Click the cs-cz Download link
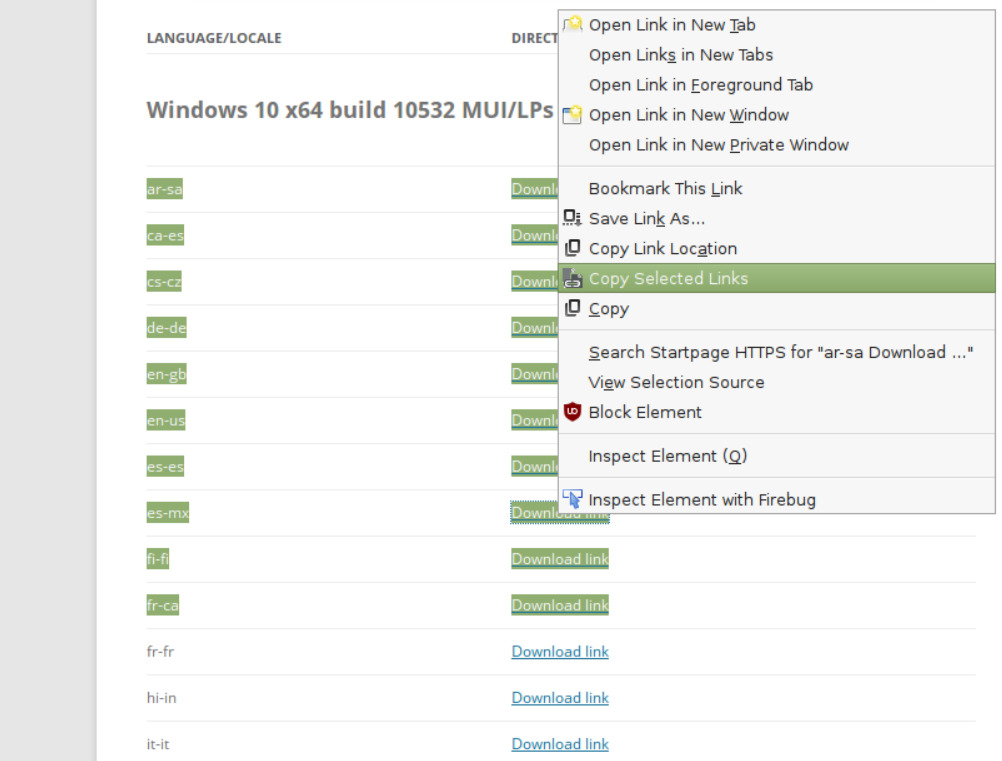 (x=534, y=282)
